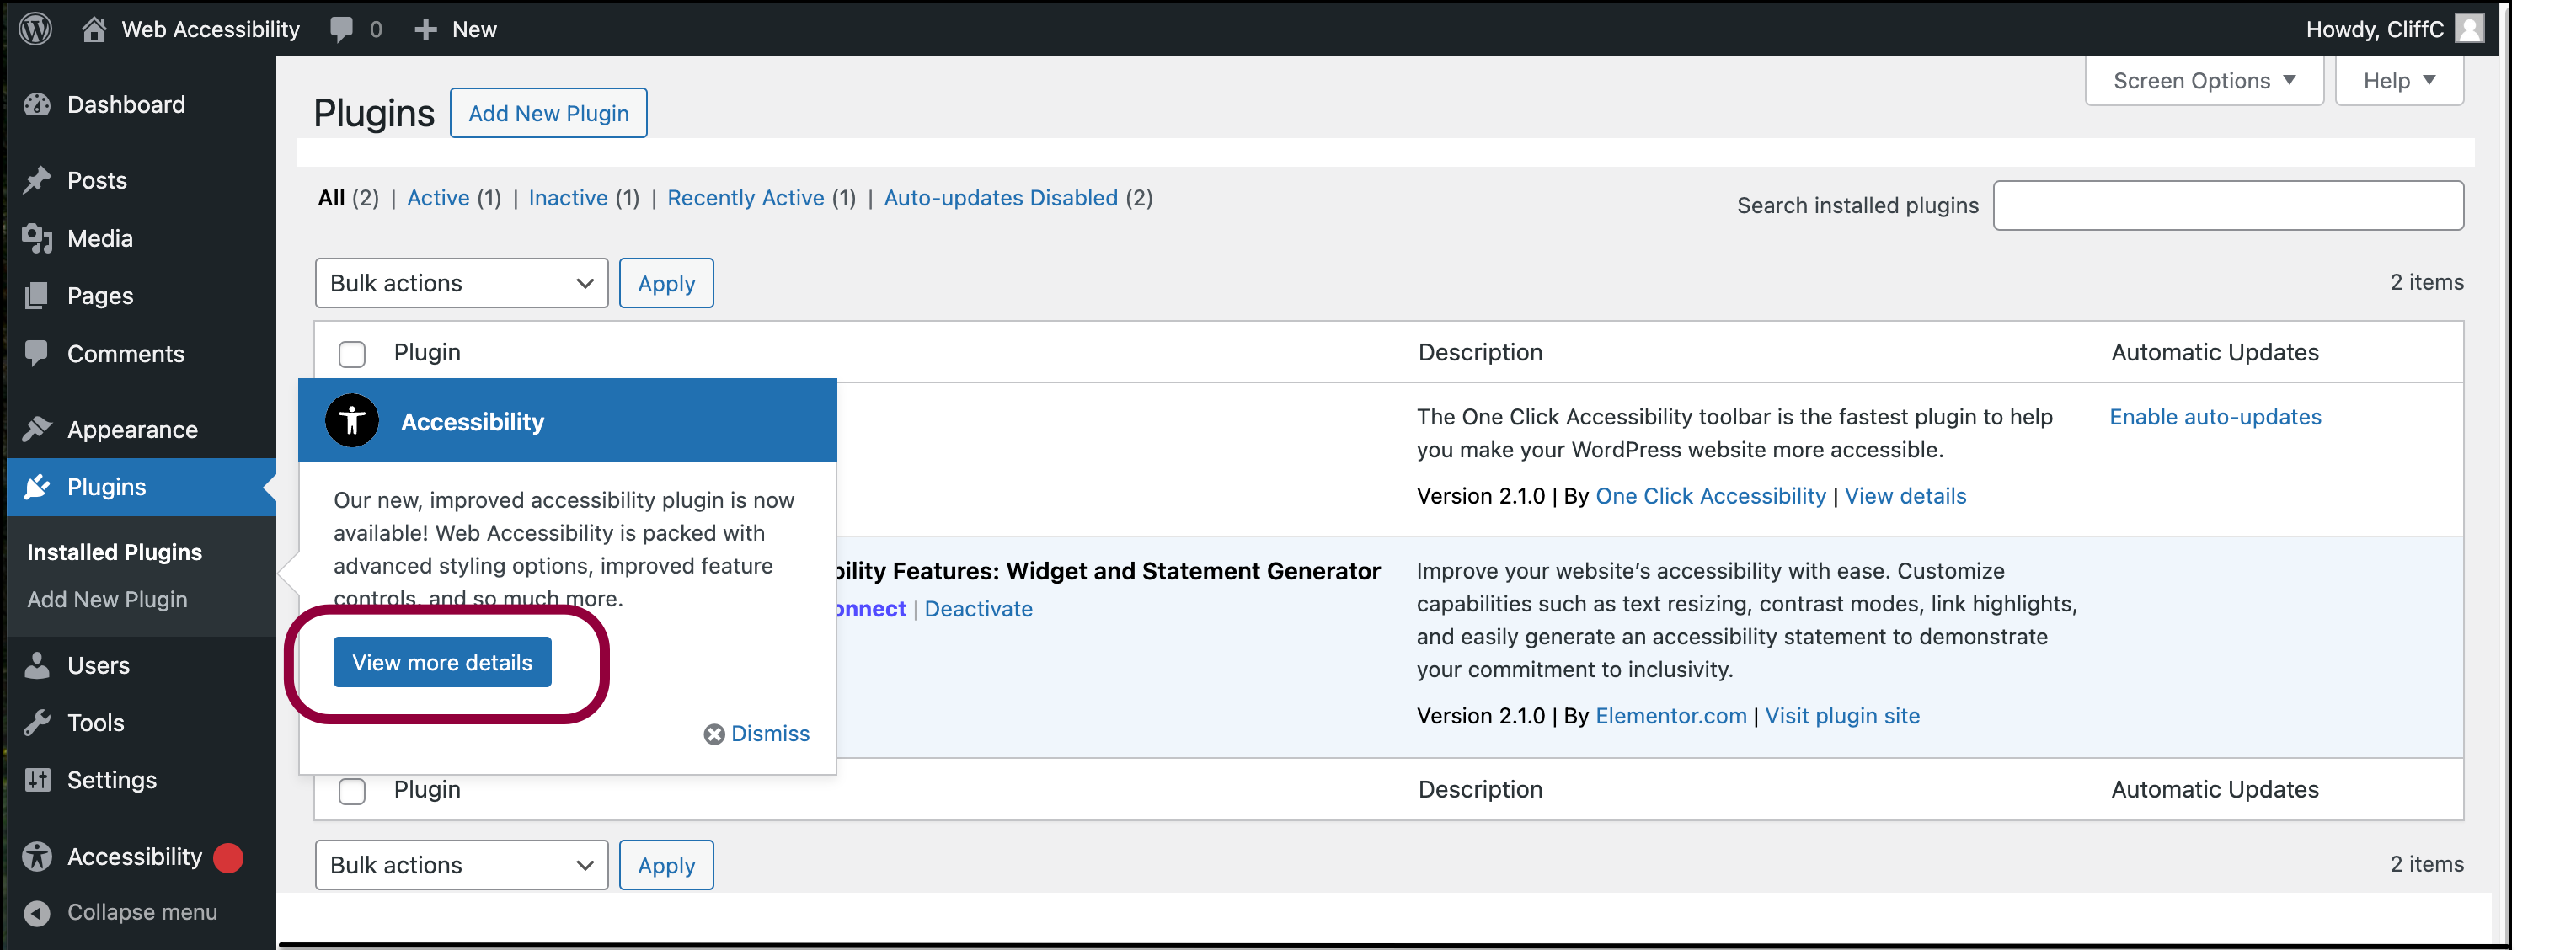This screenshot has height=950, width=2576.
Task: Check the select-all Plugin checkbox in table footer
Action: 352,791
